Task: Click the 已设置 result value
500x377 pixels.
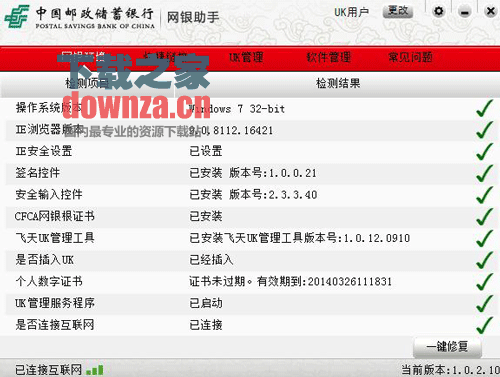Action: [x=206, y=151]
